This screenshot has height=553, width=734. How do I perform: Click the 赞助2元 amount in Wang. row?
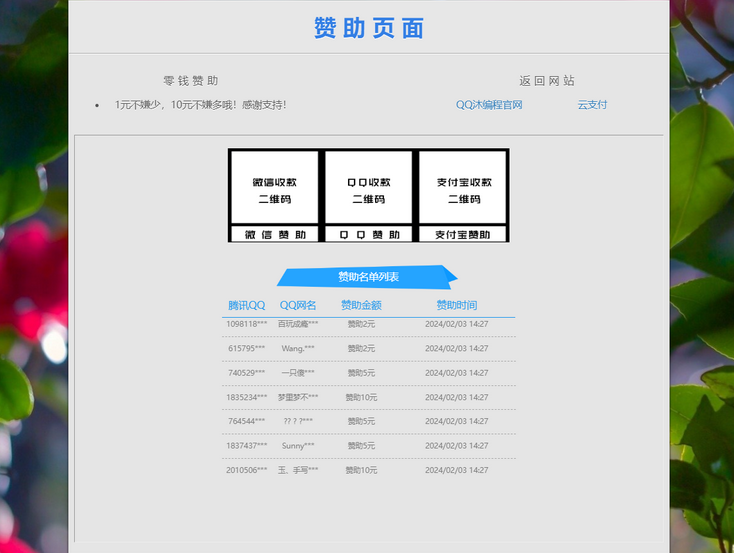tap(361, 348)
